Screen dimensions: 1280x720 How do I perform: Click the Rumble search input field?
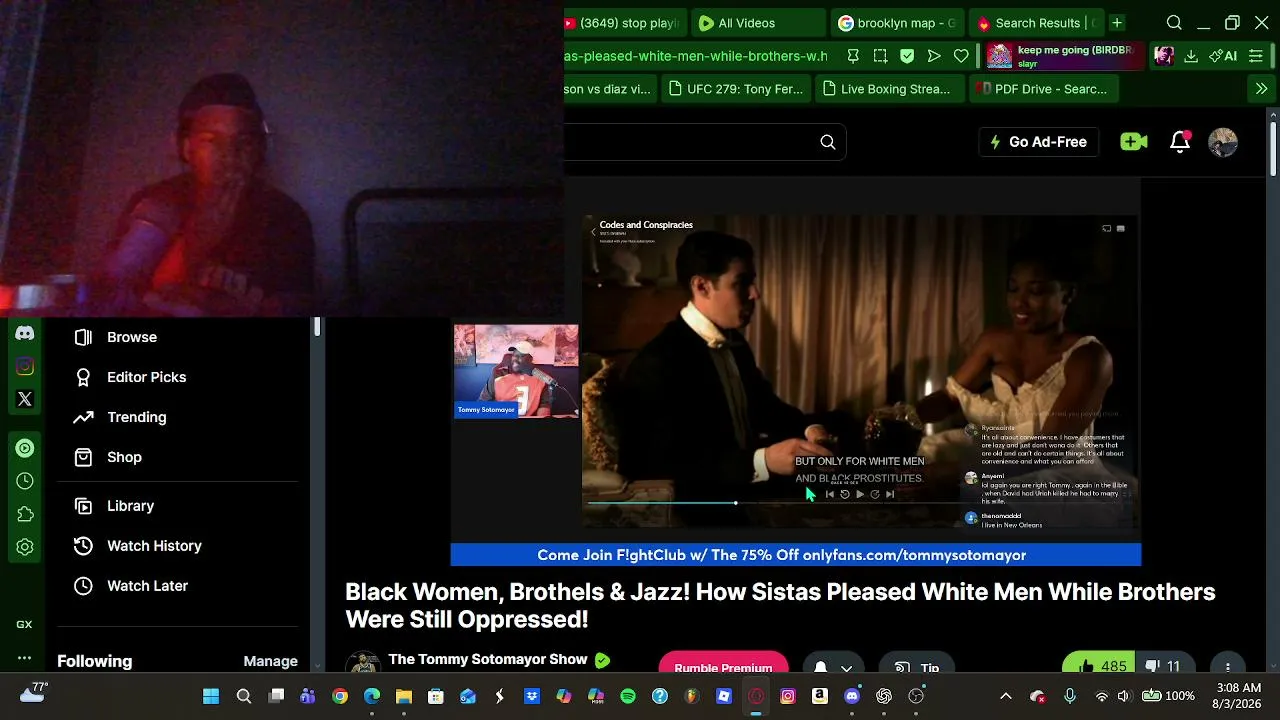(x=688, y=142)
